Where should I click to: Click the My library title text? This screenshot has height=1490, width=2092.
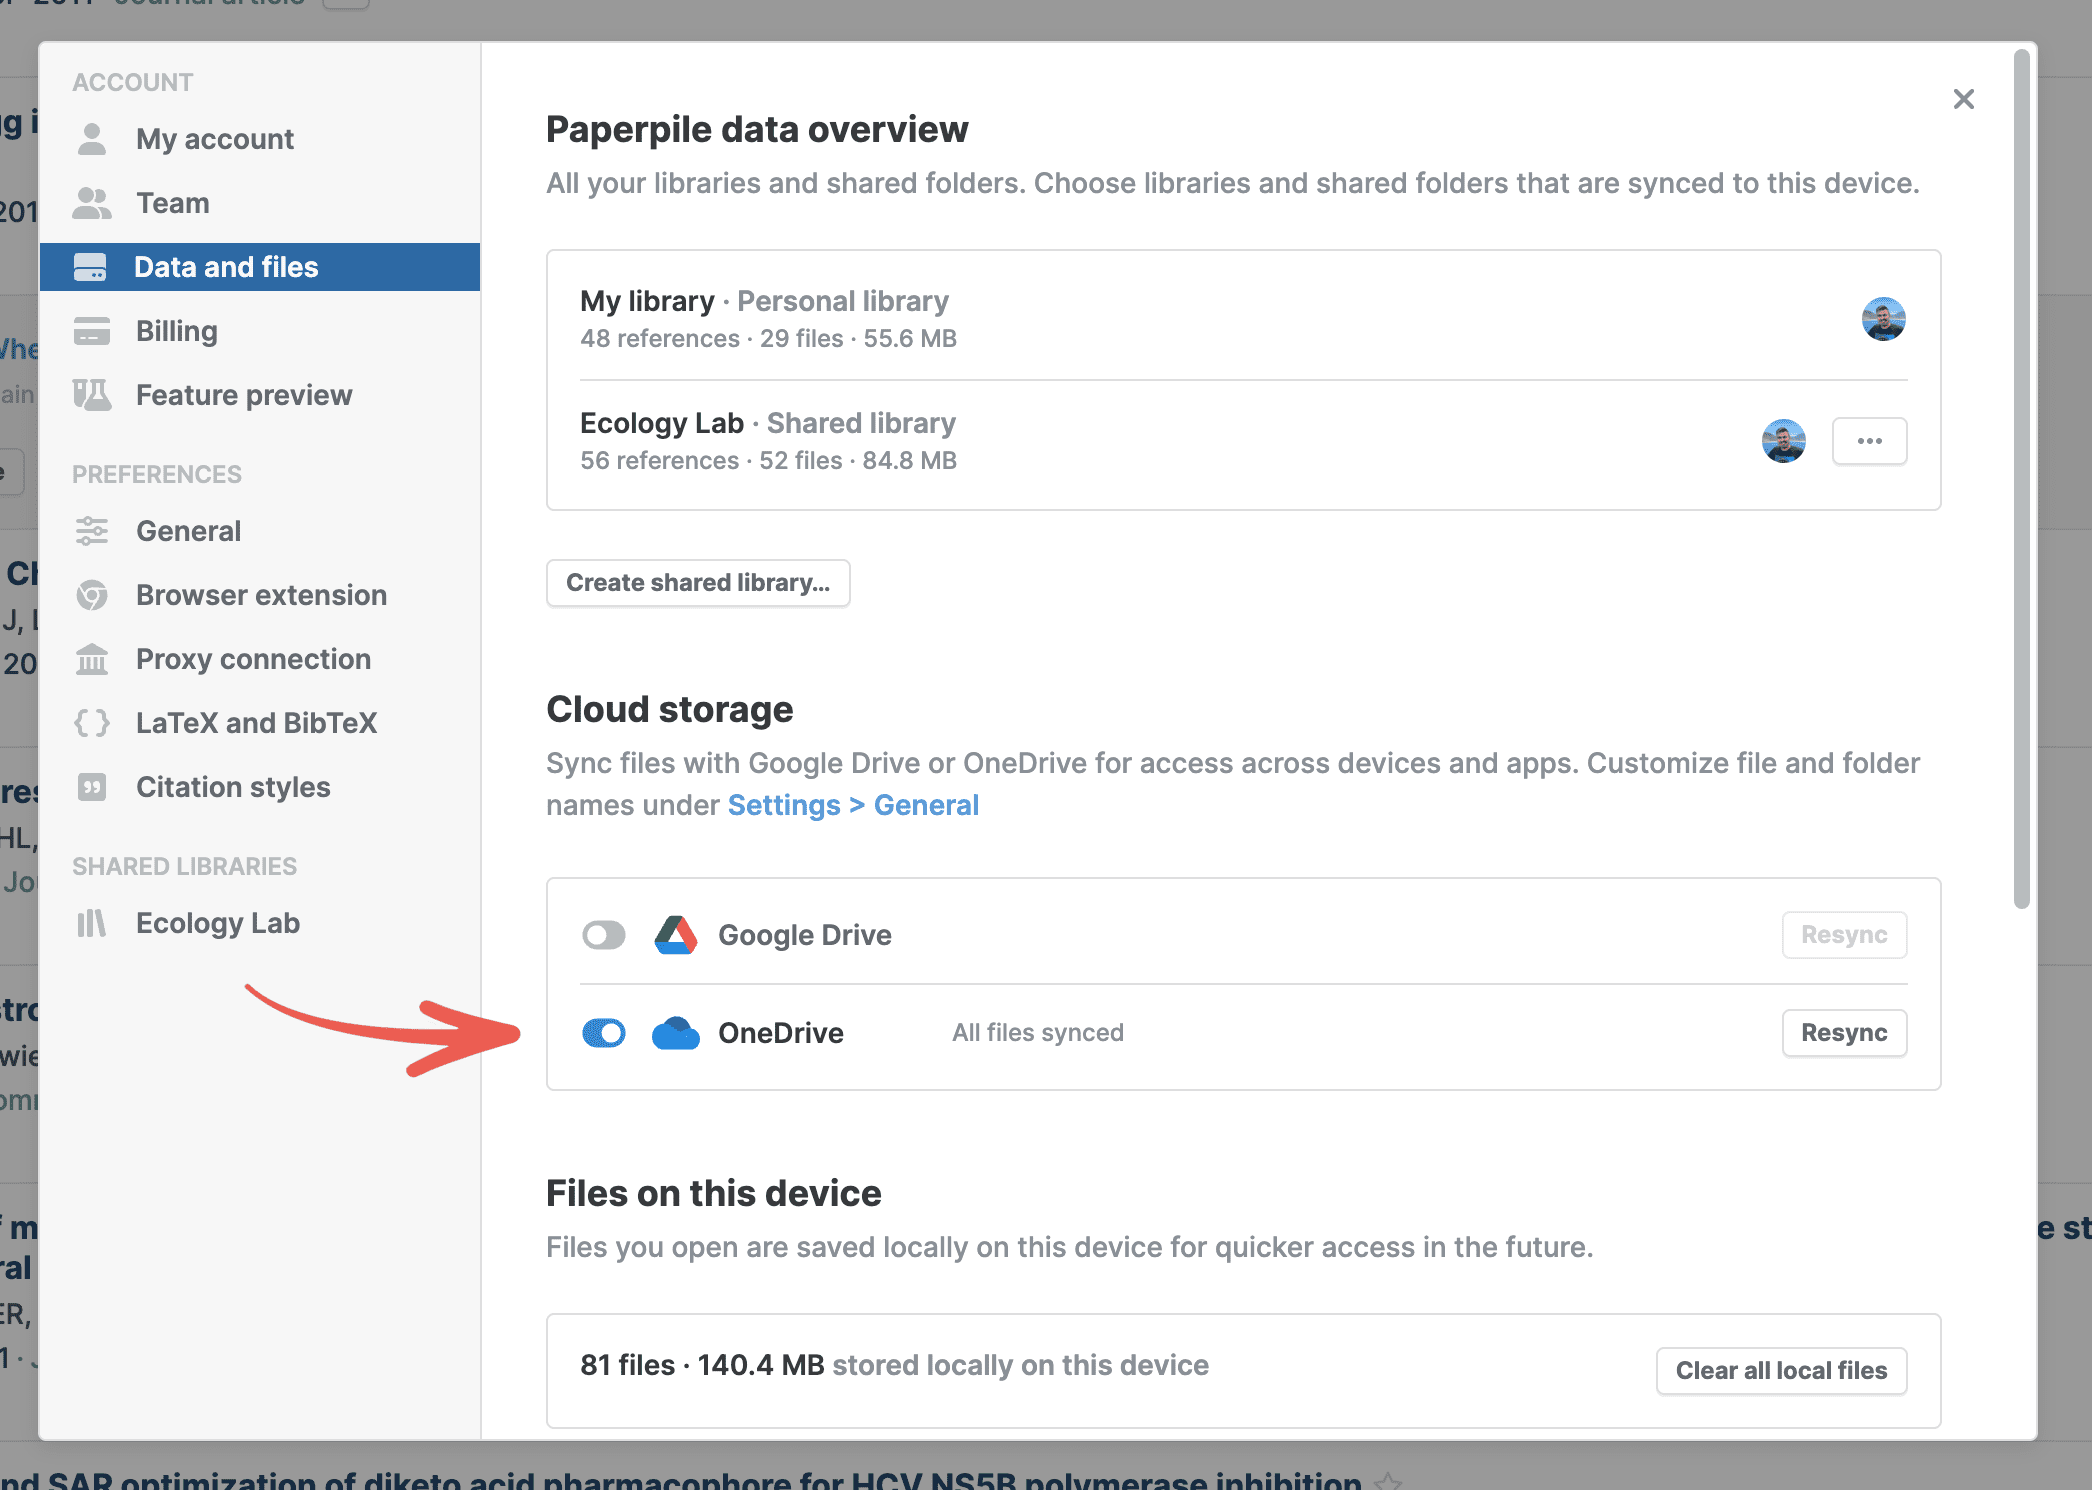[x=647, y=301]
